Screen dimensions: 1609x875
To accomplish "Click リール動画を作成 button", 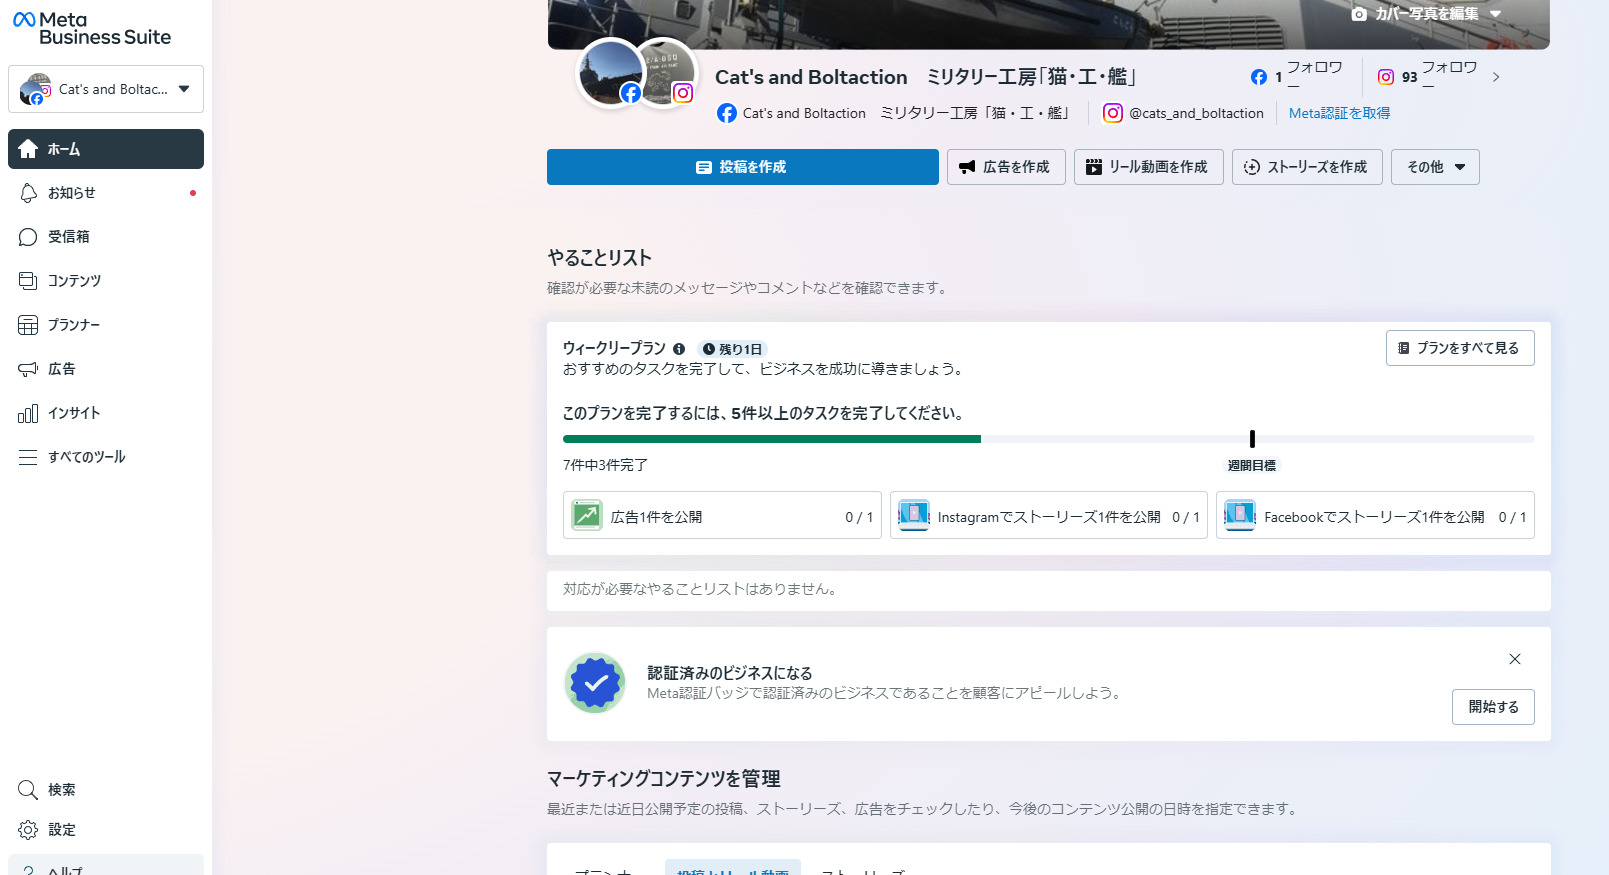I will [1149, 167].
